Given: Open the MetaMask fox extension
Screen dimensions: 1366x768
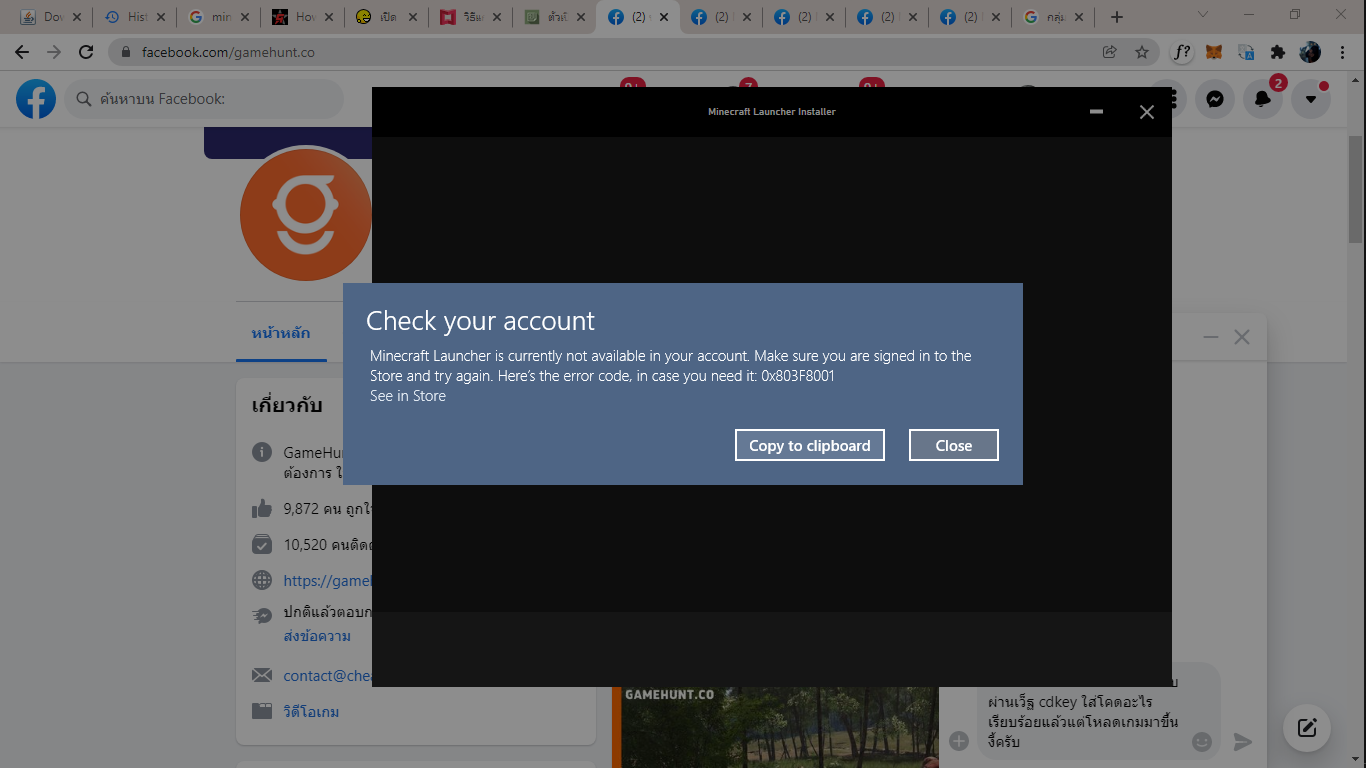Looking at the screenshot, I should (x=1214, y=52).
